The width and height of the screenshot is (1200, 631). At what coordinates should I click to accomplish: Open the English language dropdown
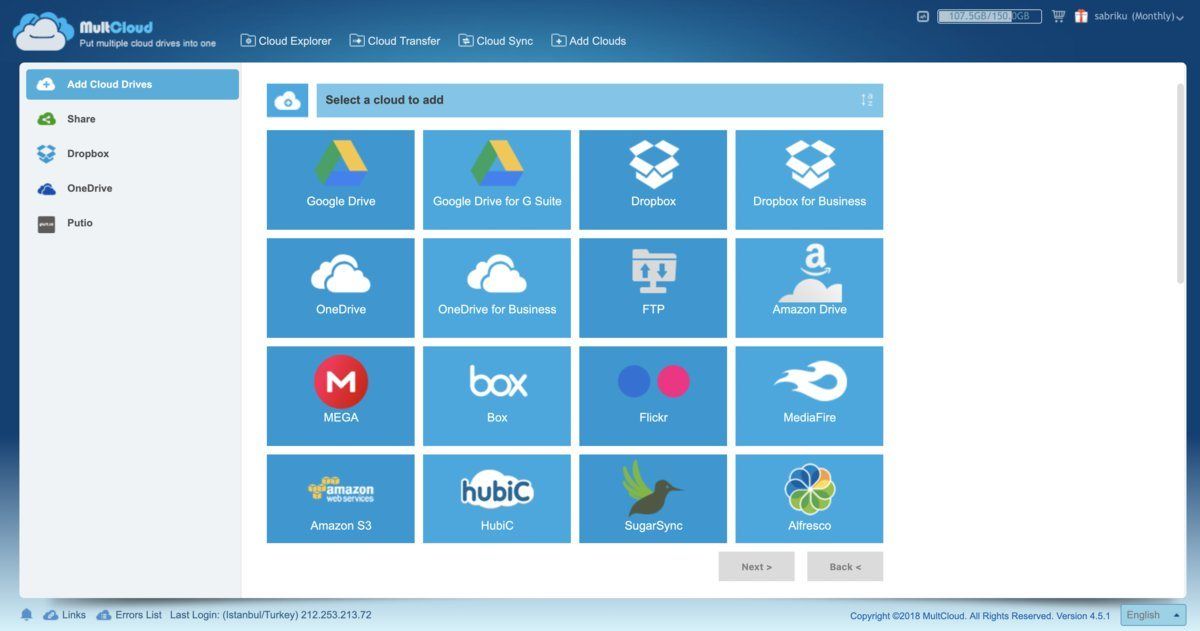pos(1152,615)
